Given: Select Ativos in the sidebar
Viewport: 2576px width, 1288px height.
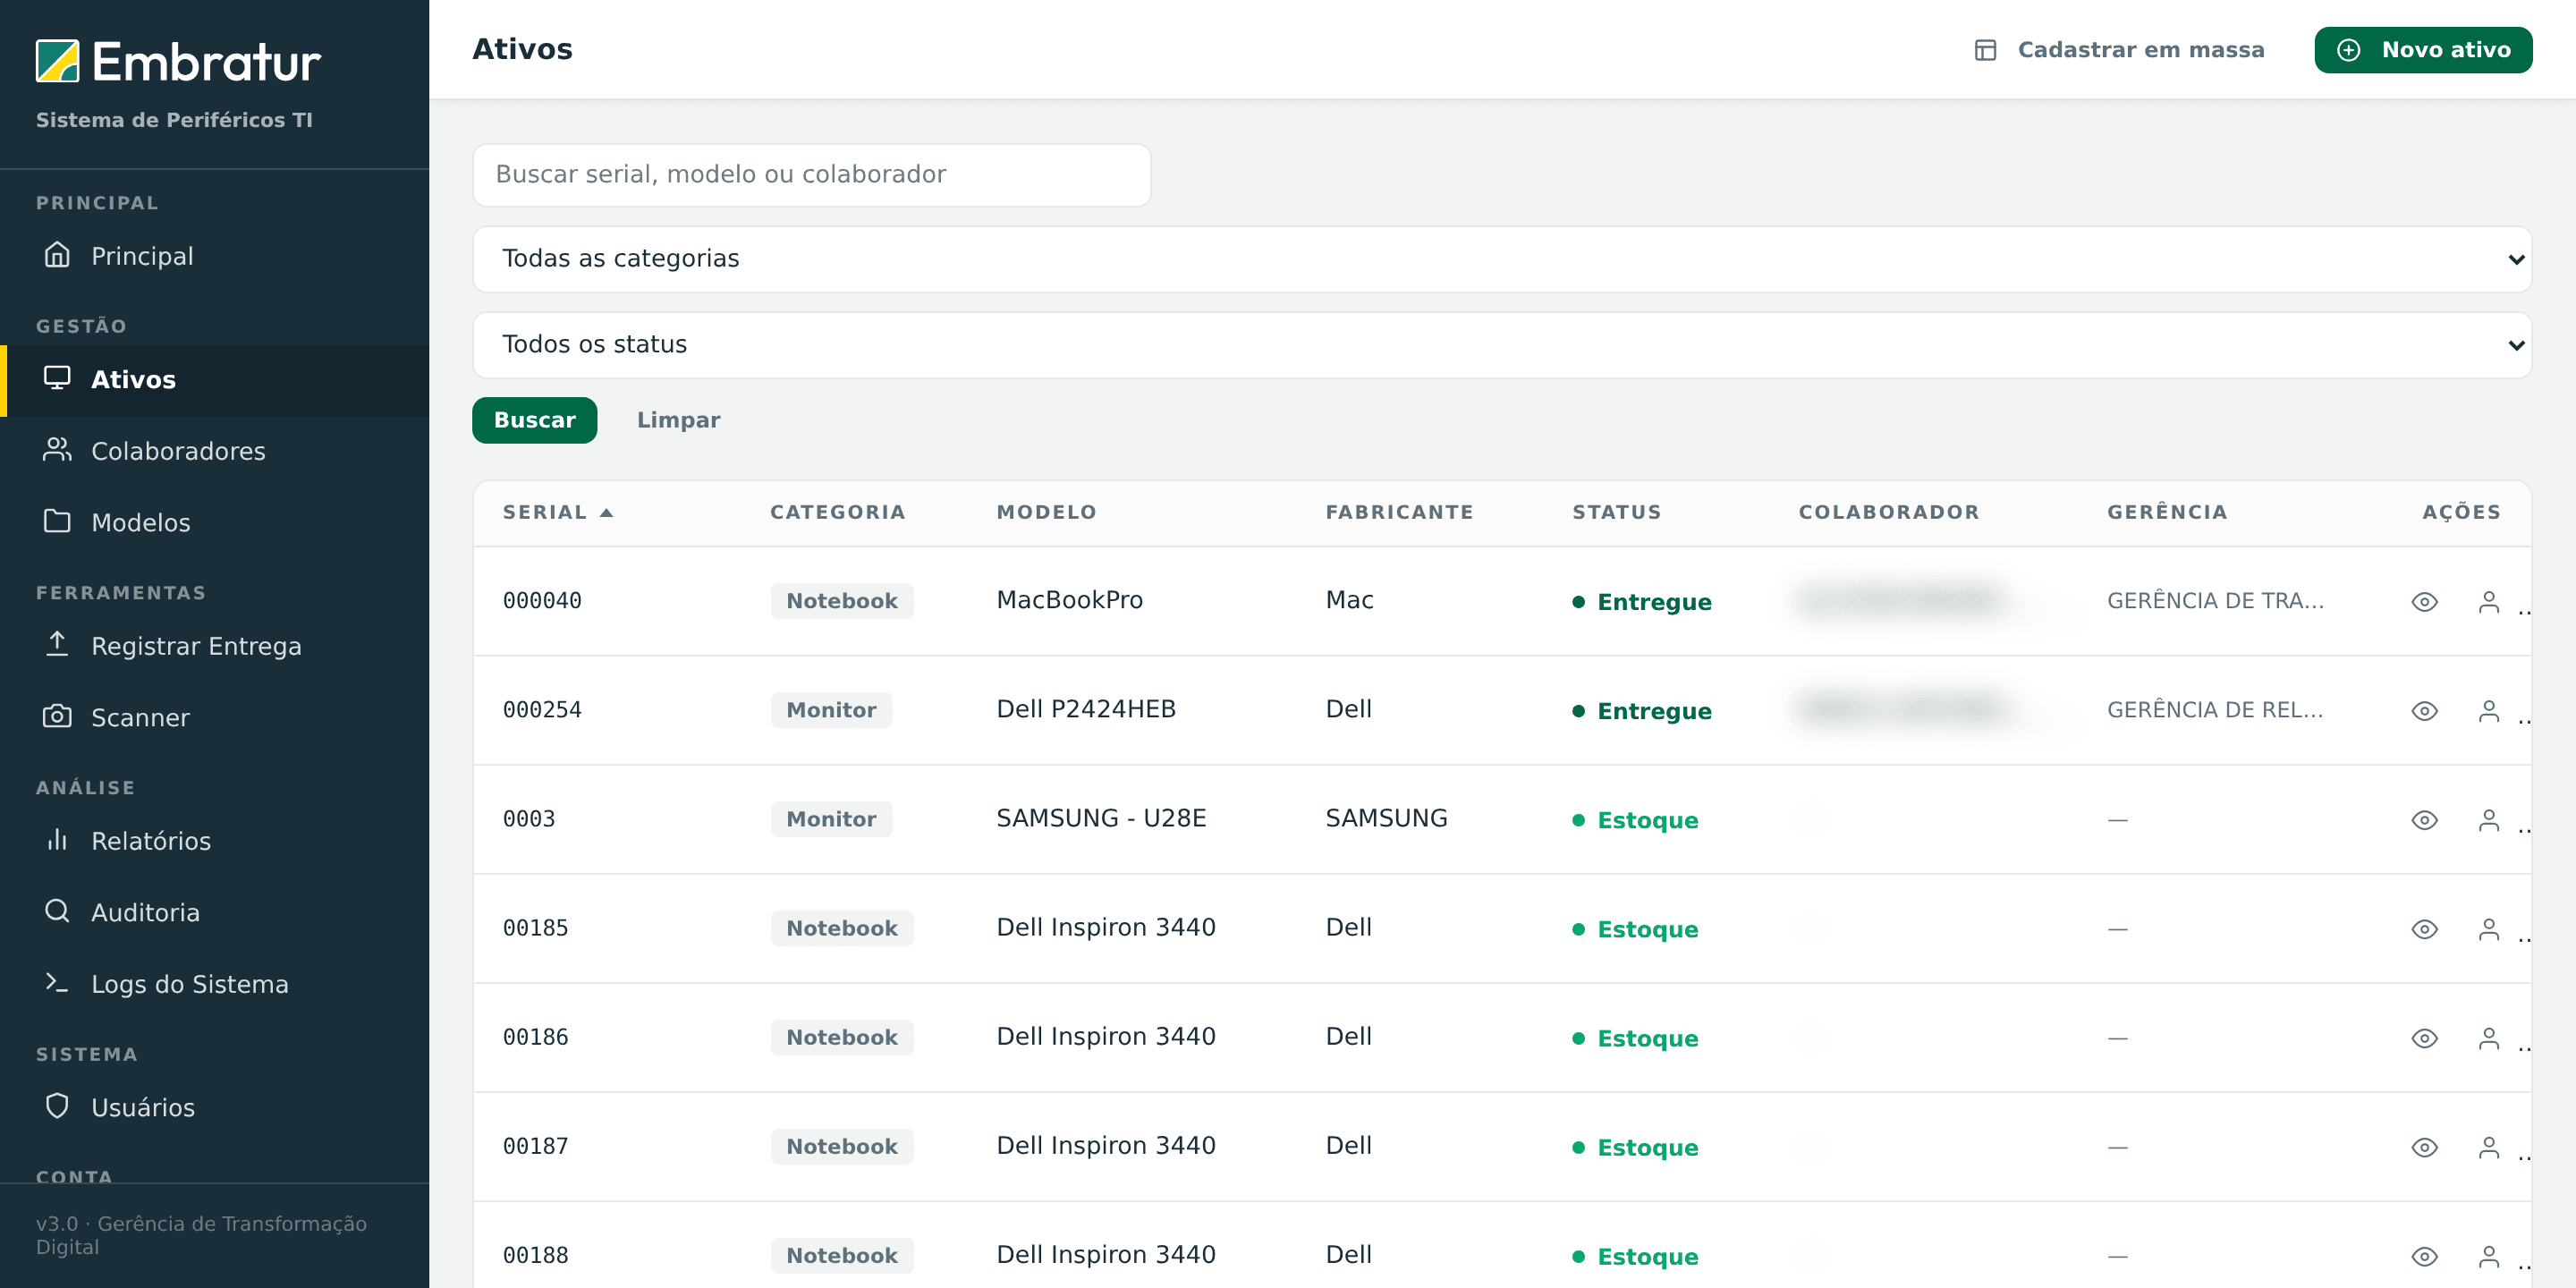Looking at the screenshot, I should coord(214,380).
